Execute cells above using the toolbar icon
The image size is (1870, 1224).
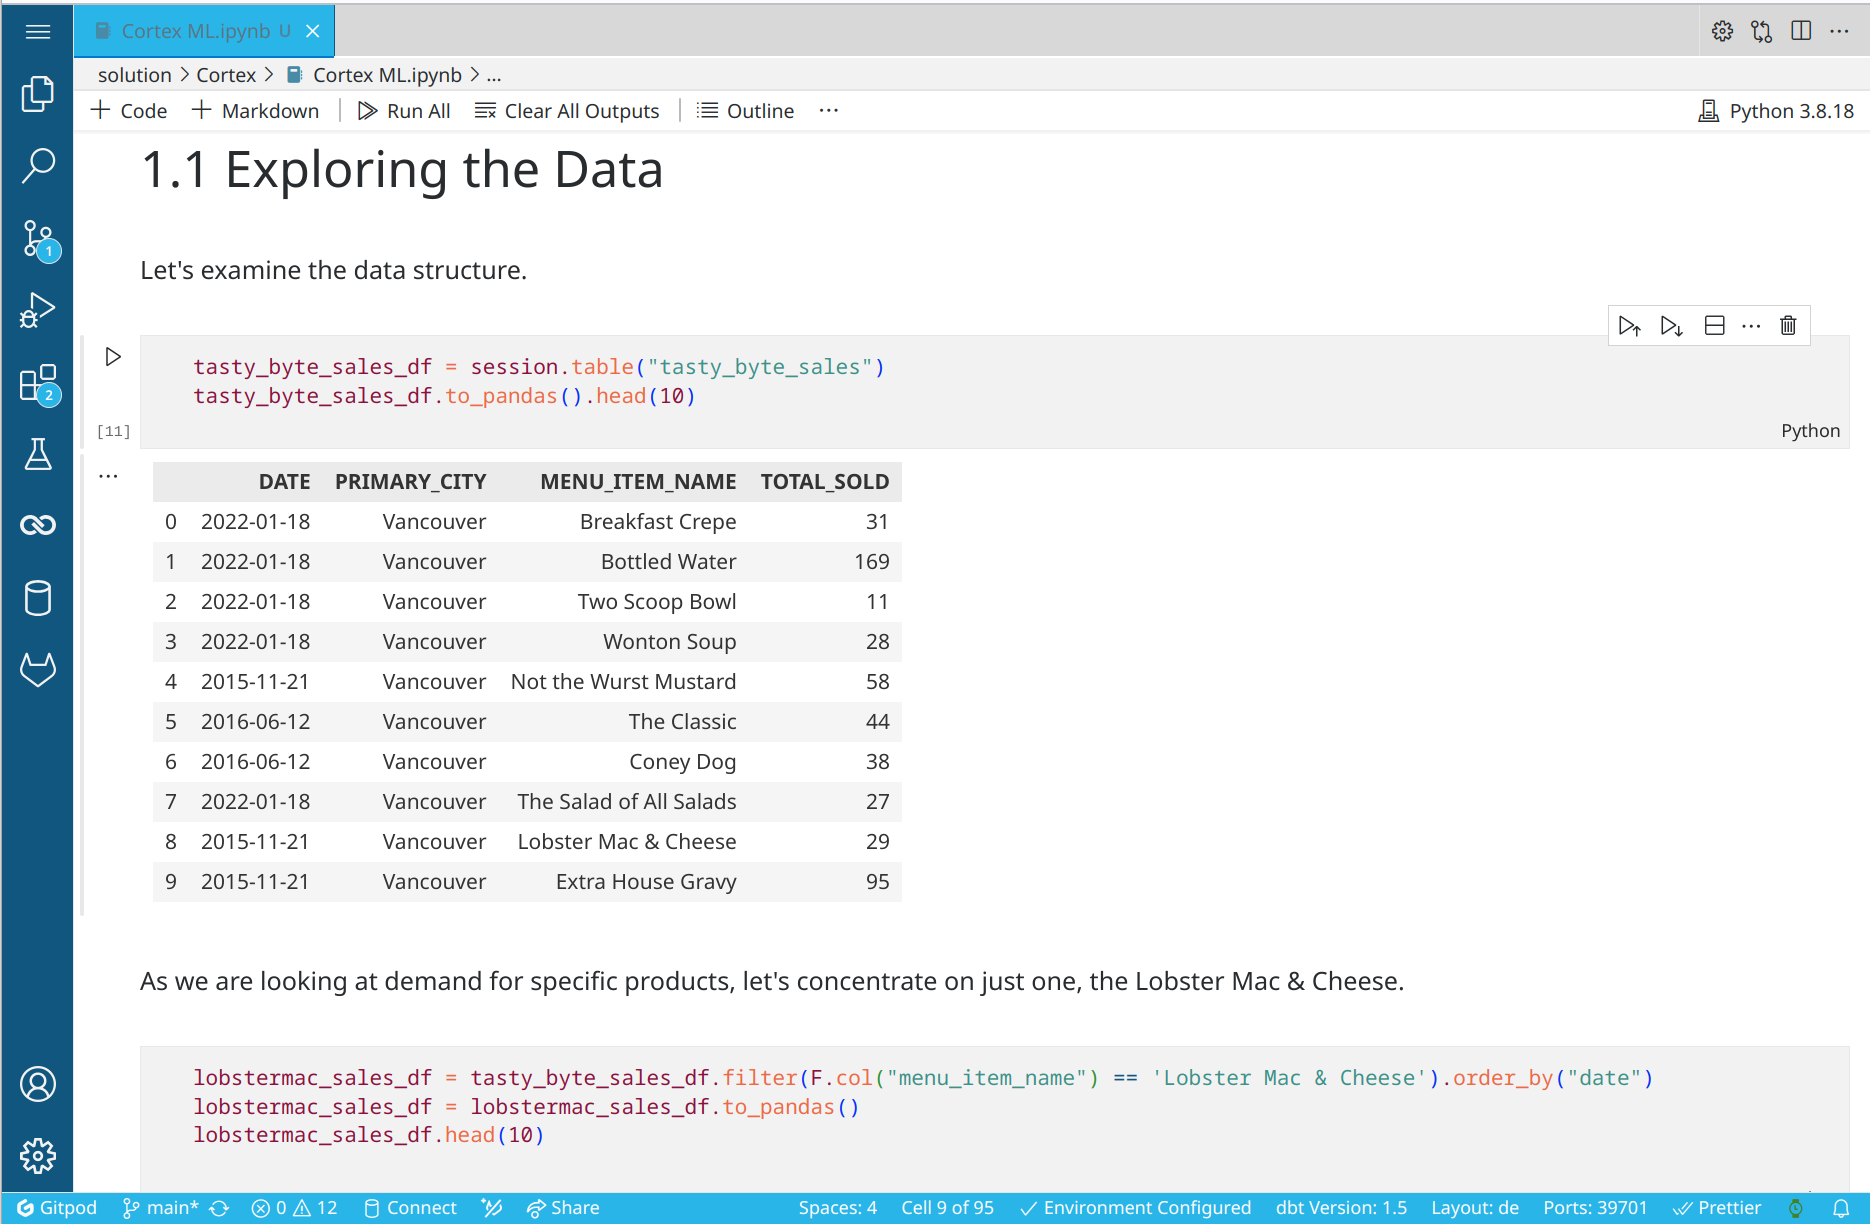pos(1630,325)
